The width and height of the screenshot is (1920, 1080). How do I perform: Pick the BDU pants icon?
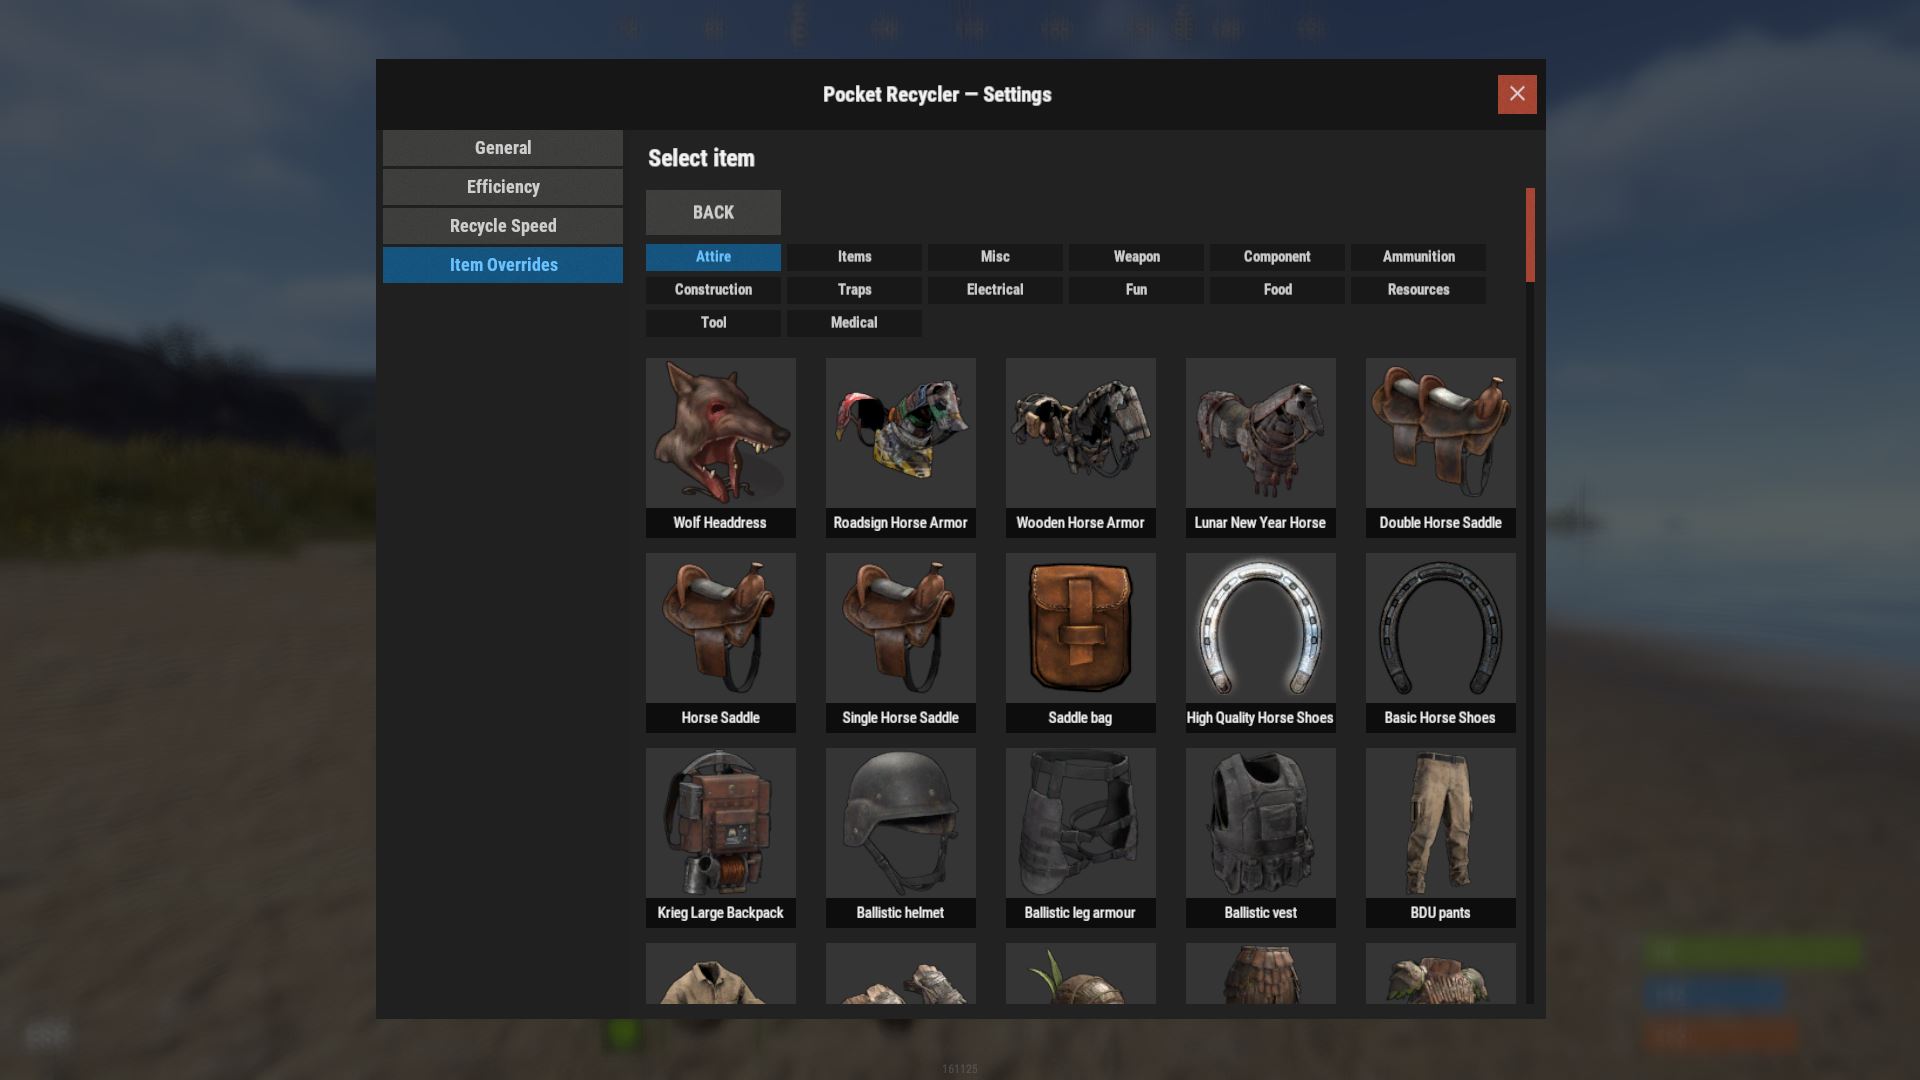(x=1441, y=822)
